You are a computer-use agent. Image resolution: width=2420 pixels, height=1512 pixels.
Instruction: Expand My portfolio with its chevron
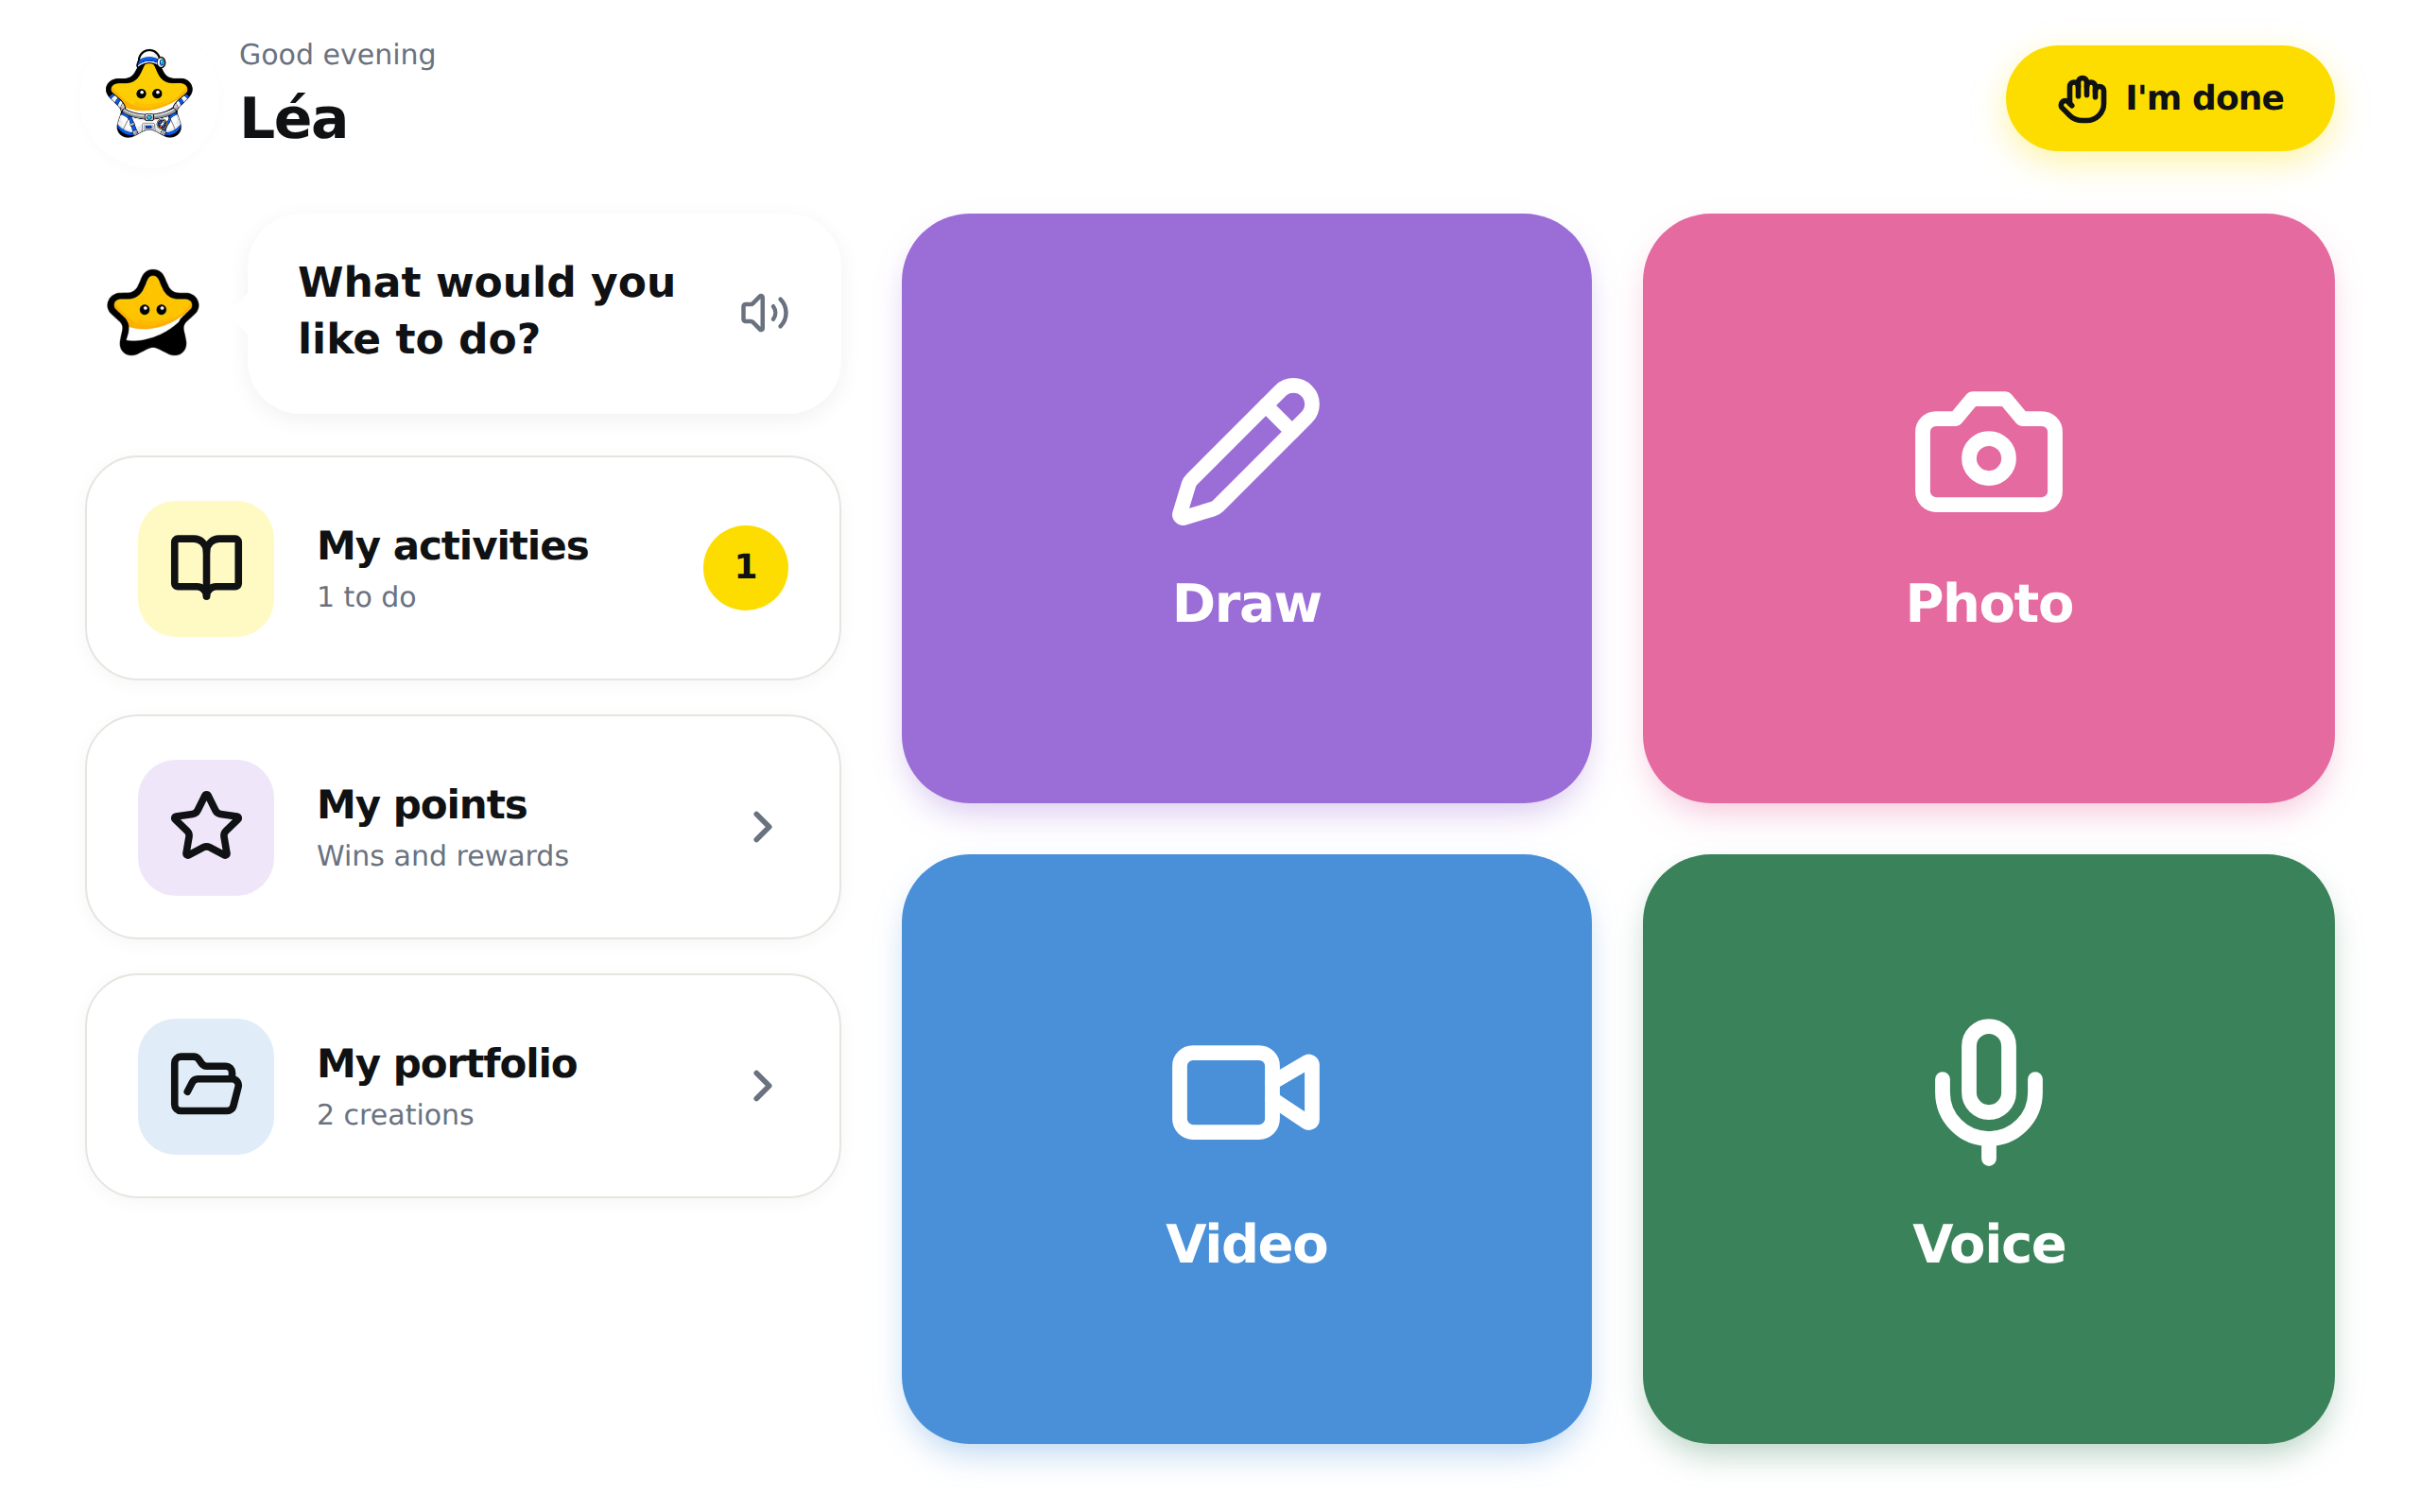pos(762,1086)
